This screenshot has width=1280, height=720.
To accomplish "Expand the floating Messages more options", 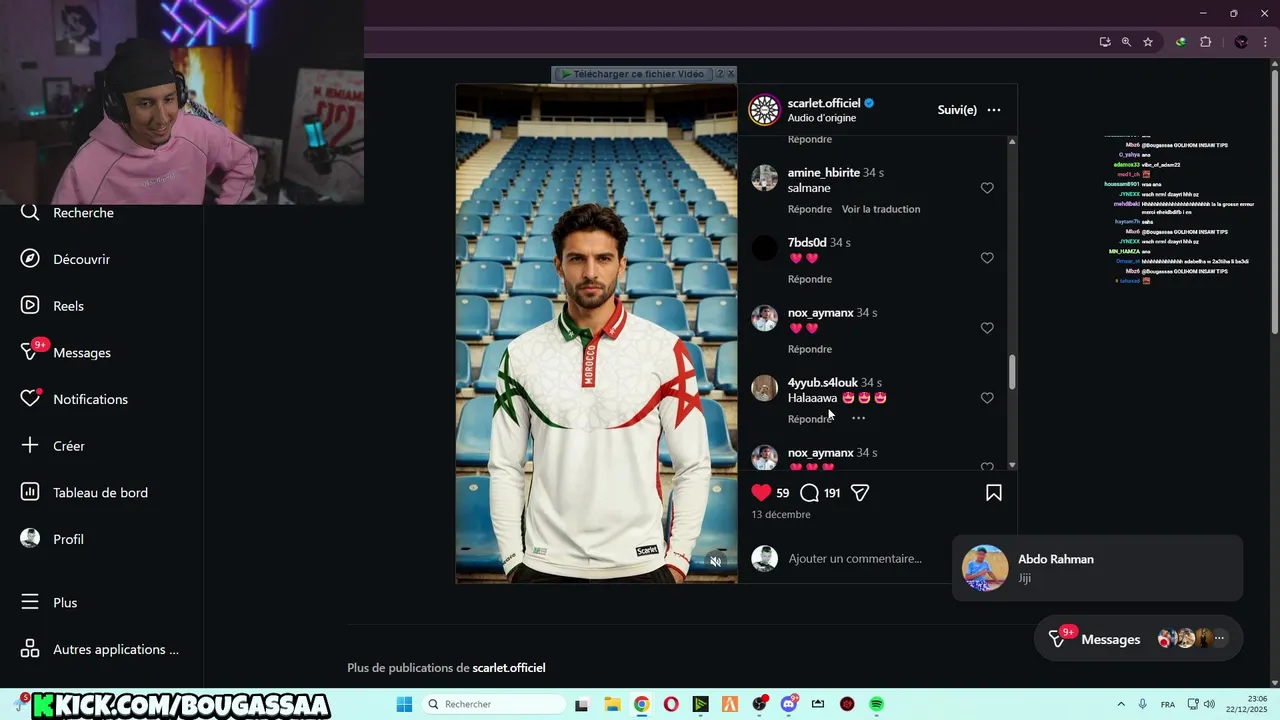I will [1219, 638].
